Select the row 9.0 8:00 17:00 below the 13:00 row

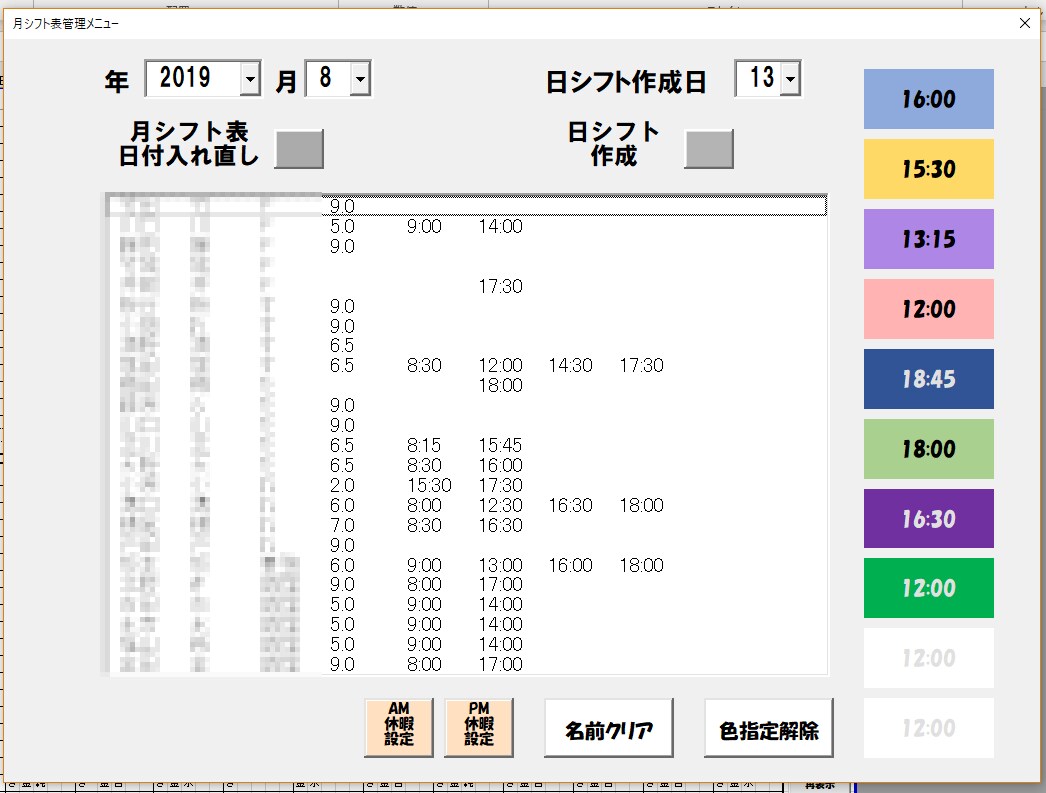tap(467, 585)
